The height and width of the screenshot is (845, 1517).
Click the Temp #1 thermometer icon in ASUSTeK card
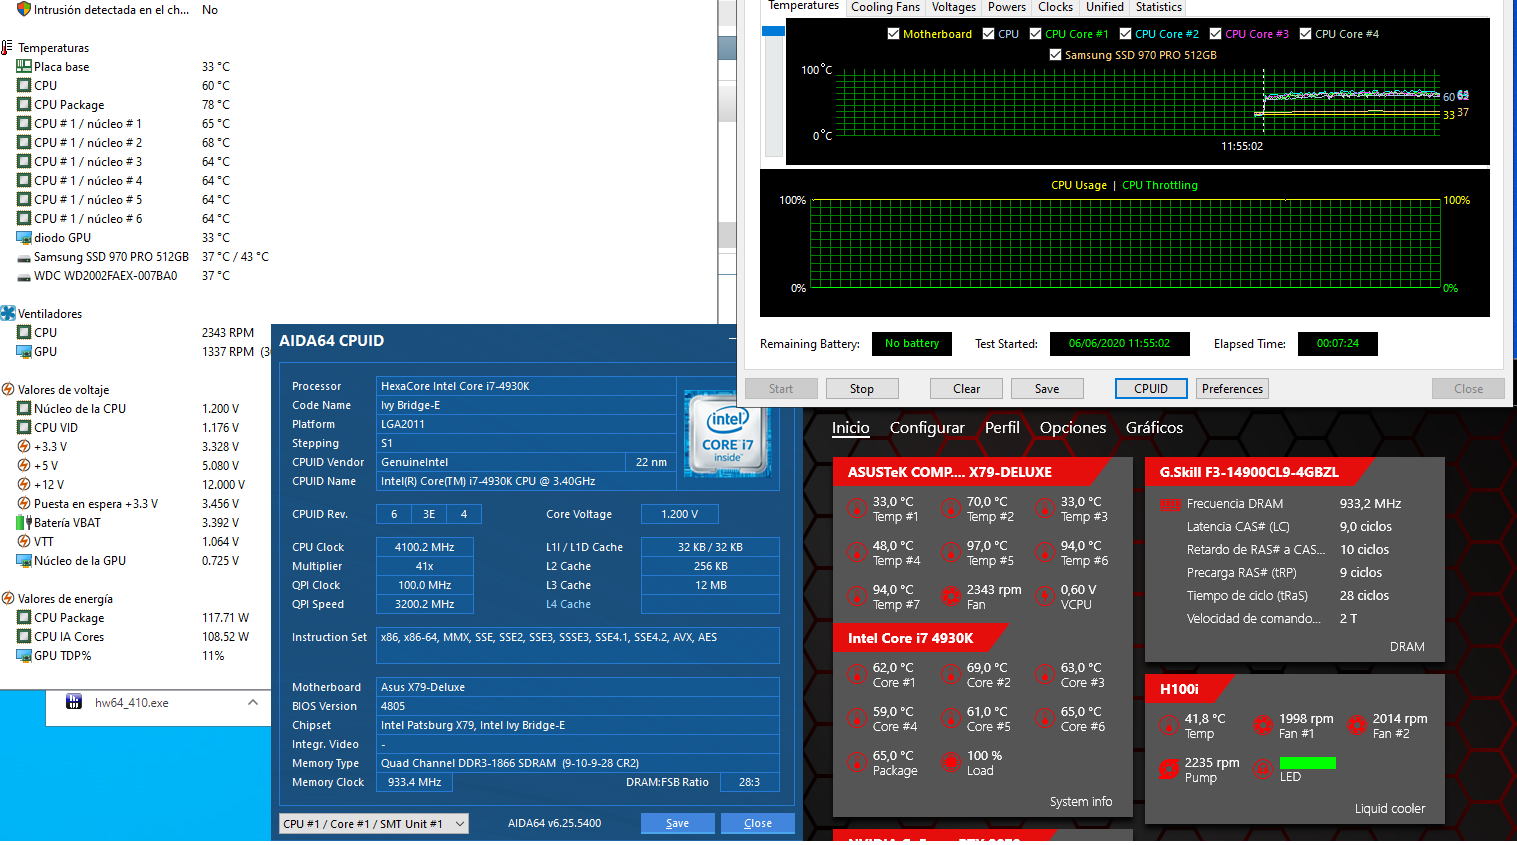[x=857, y=508]
